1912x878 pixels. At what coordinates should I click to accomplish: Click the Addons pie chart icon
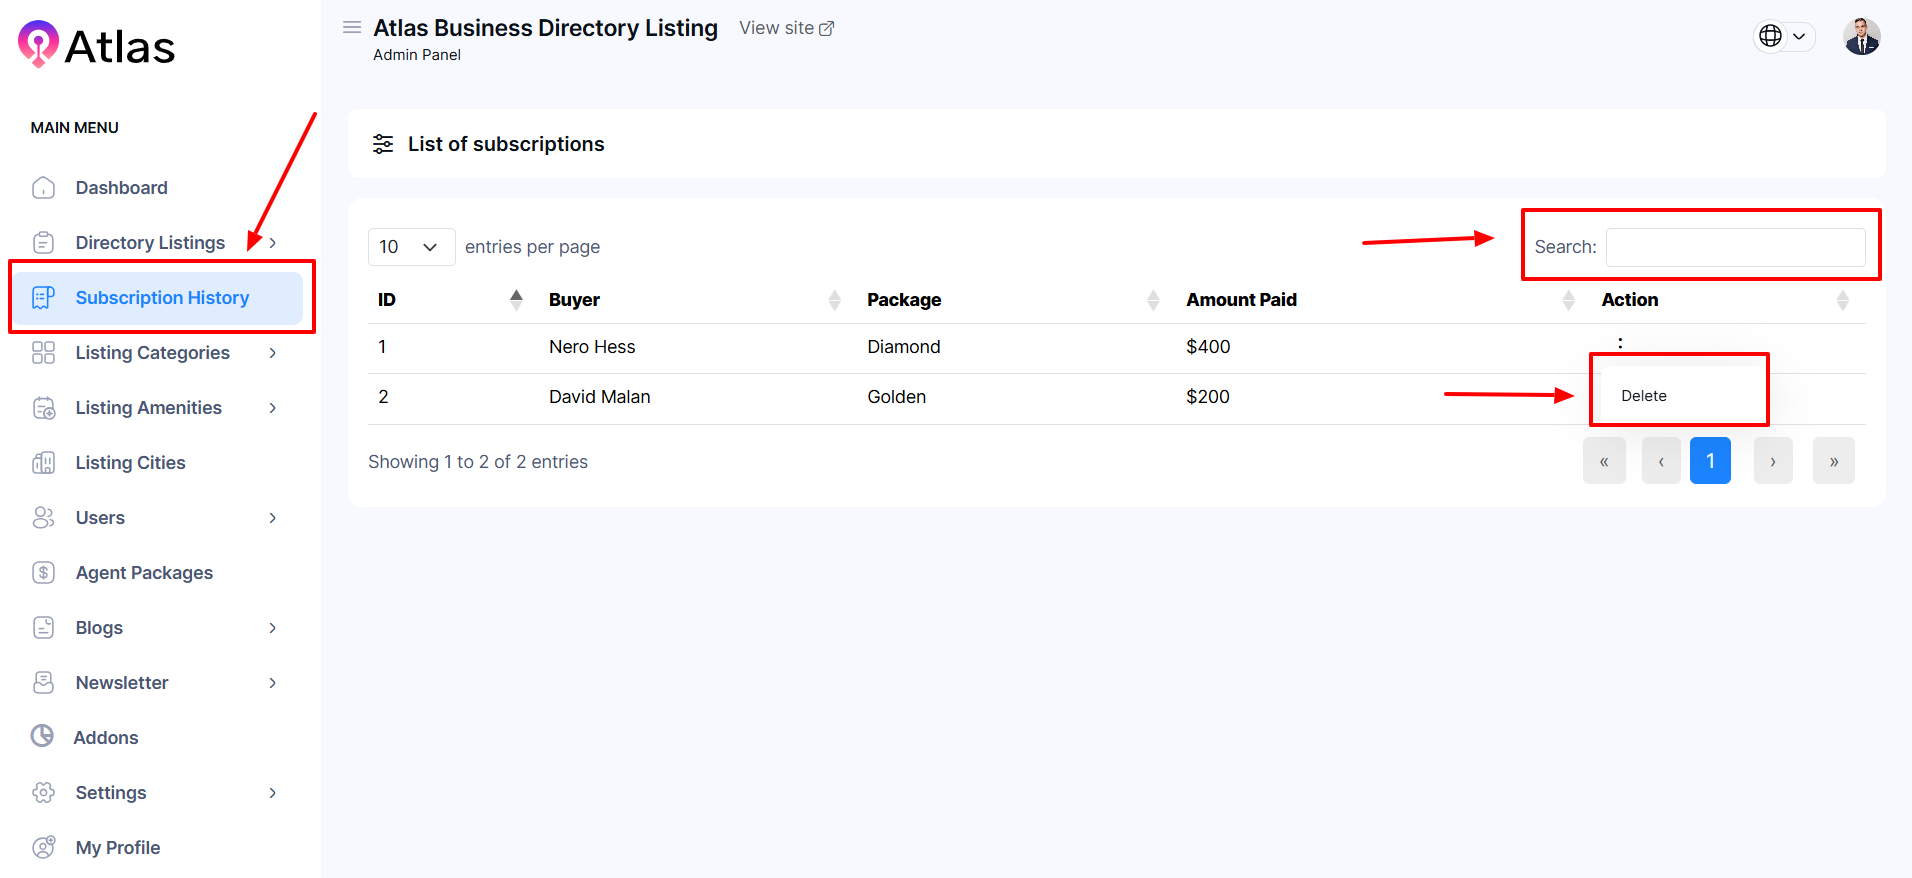pyautogui.click(x=42, y=737)
